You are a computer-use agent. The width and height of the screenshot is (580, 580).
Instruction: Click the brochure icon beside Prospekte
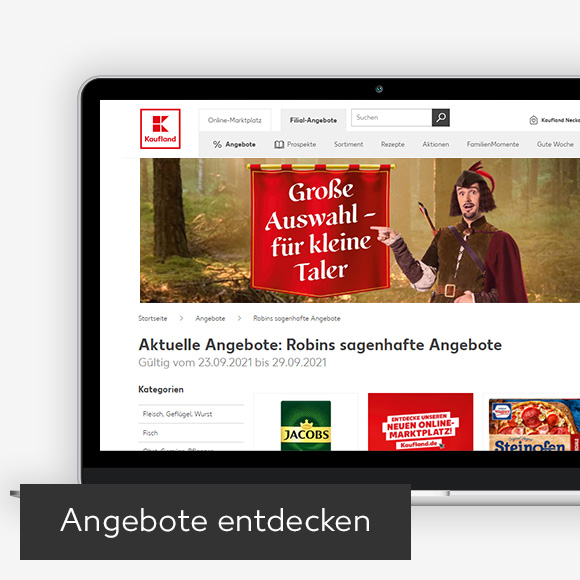[279, 144]
